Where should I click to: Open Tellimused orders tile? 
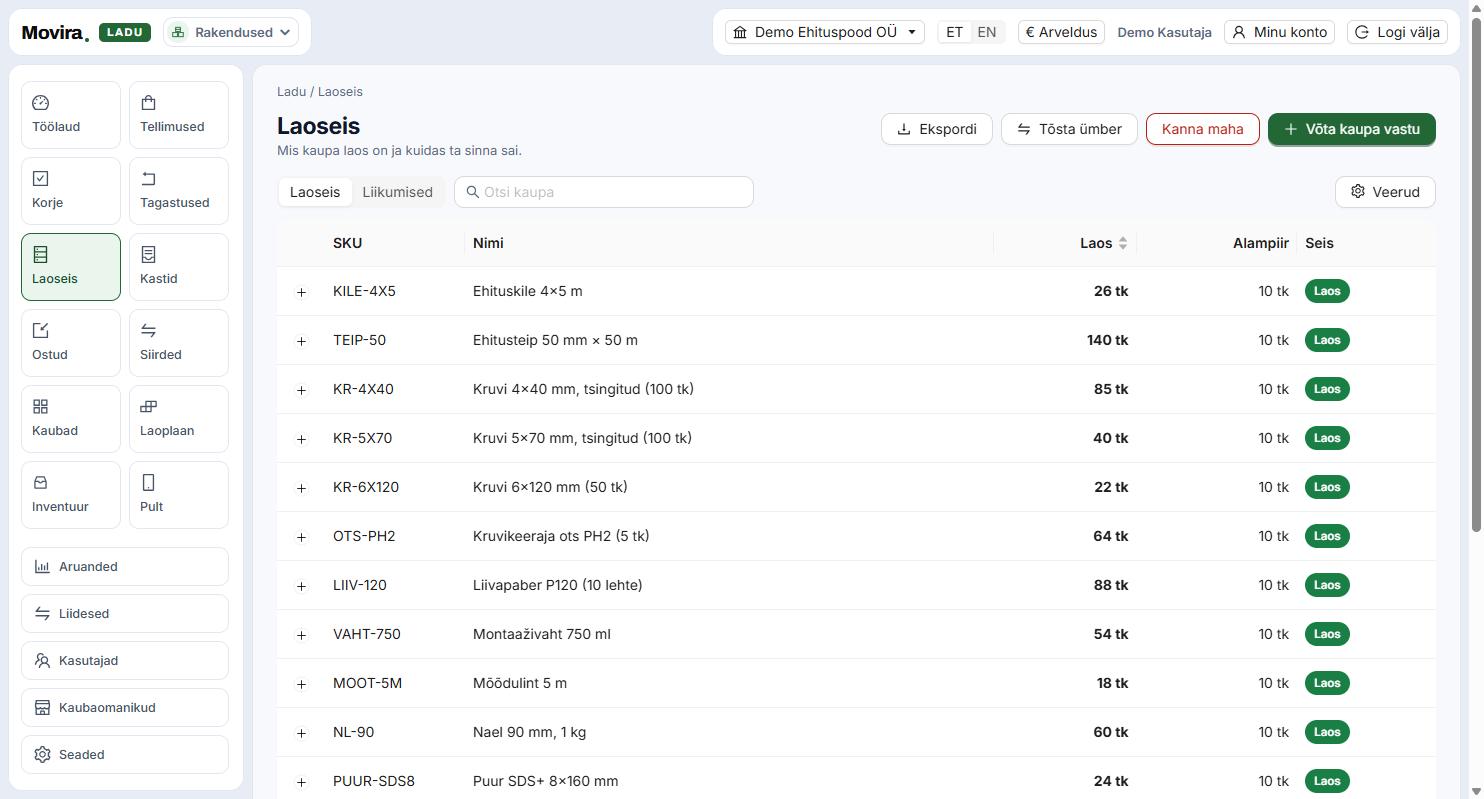tap(179, 115)
